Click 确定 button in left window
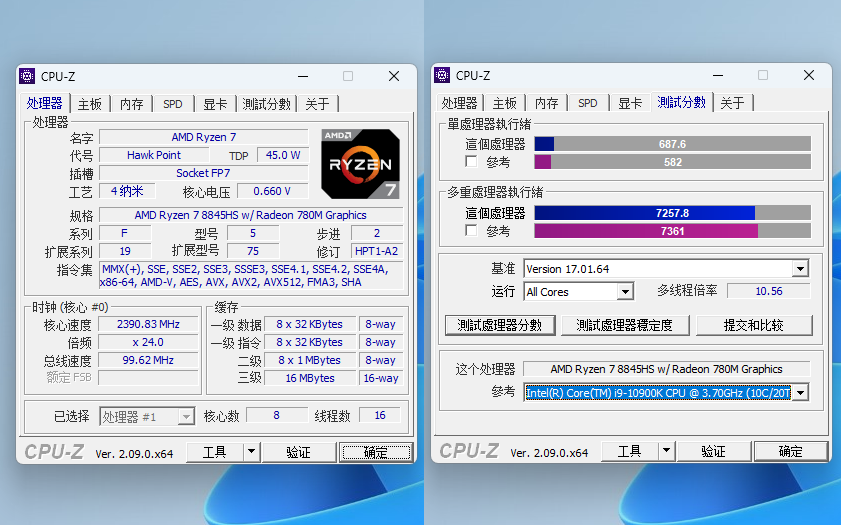The width and height of the screenshot is (841, 525). tap(375, 452)
